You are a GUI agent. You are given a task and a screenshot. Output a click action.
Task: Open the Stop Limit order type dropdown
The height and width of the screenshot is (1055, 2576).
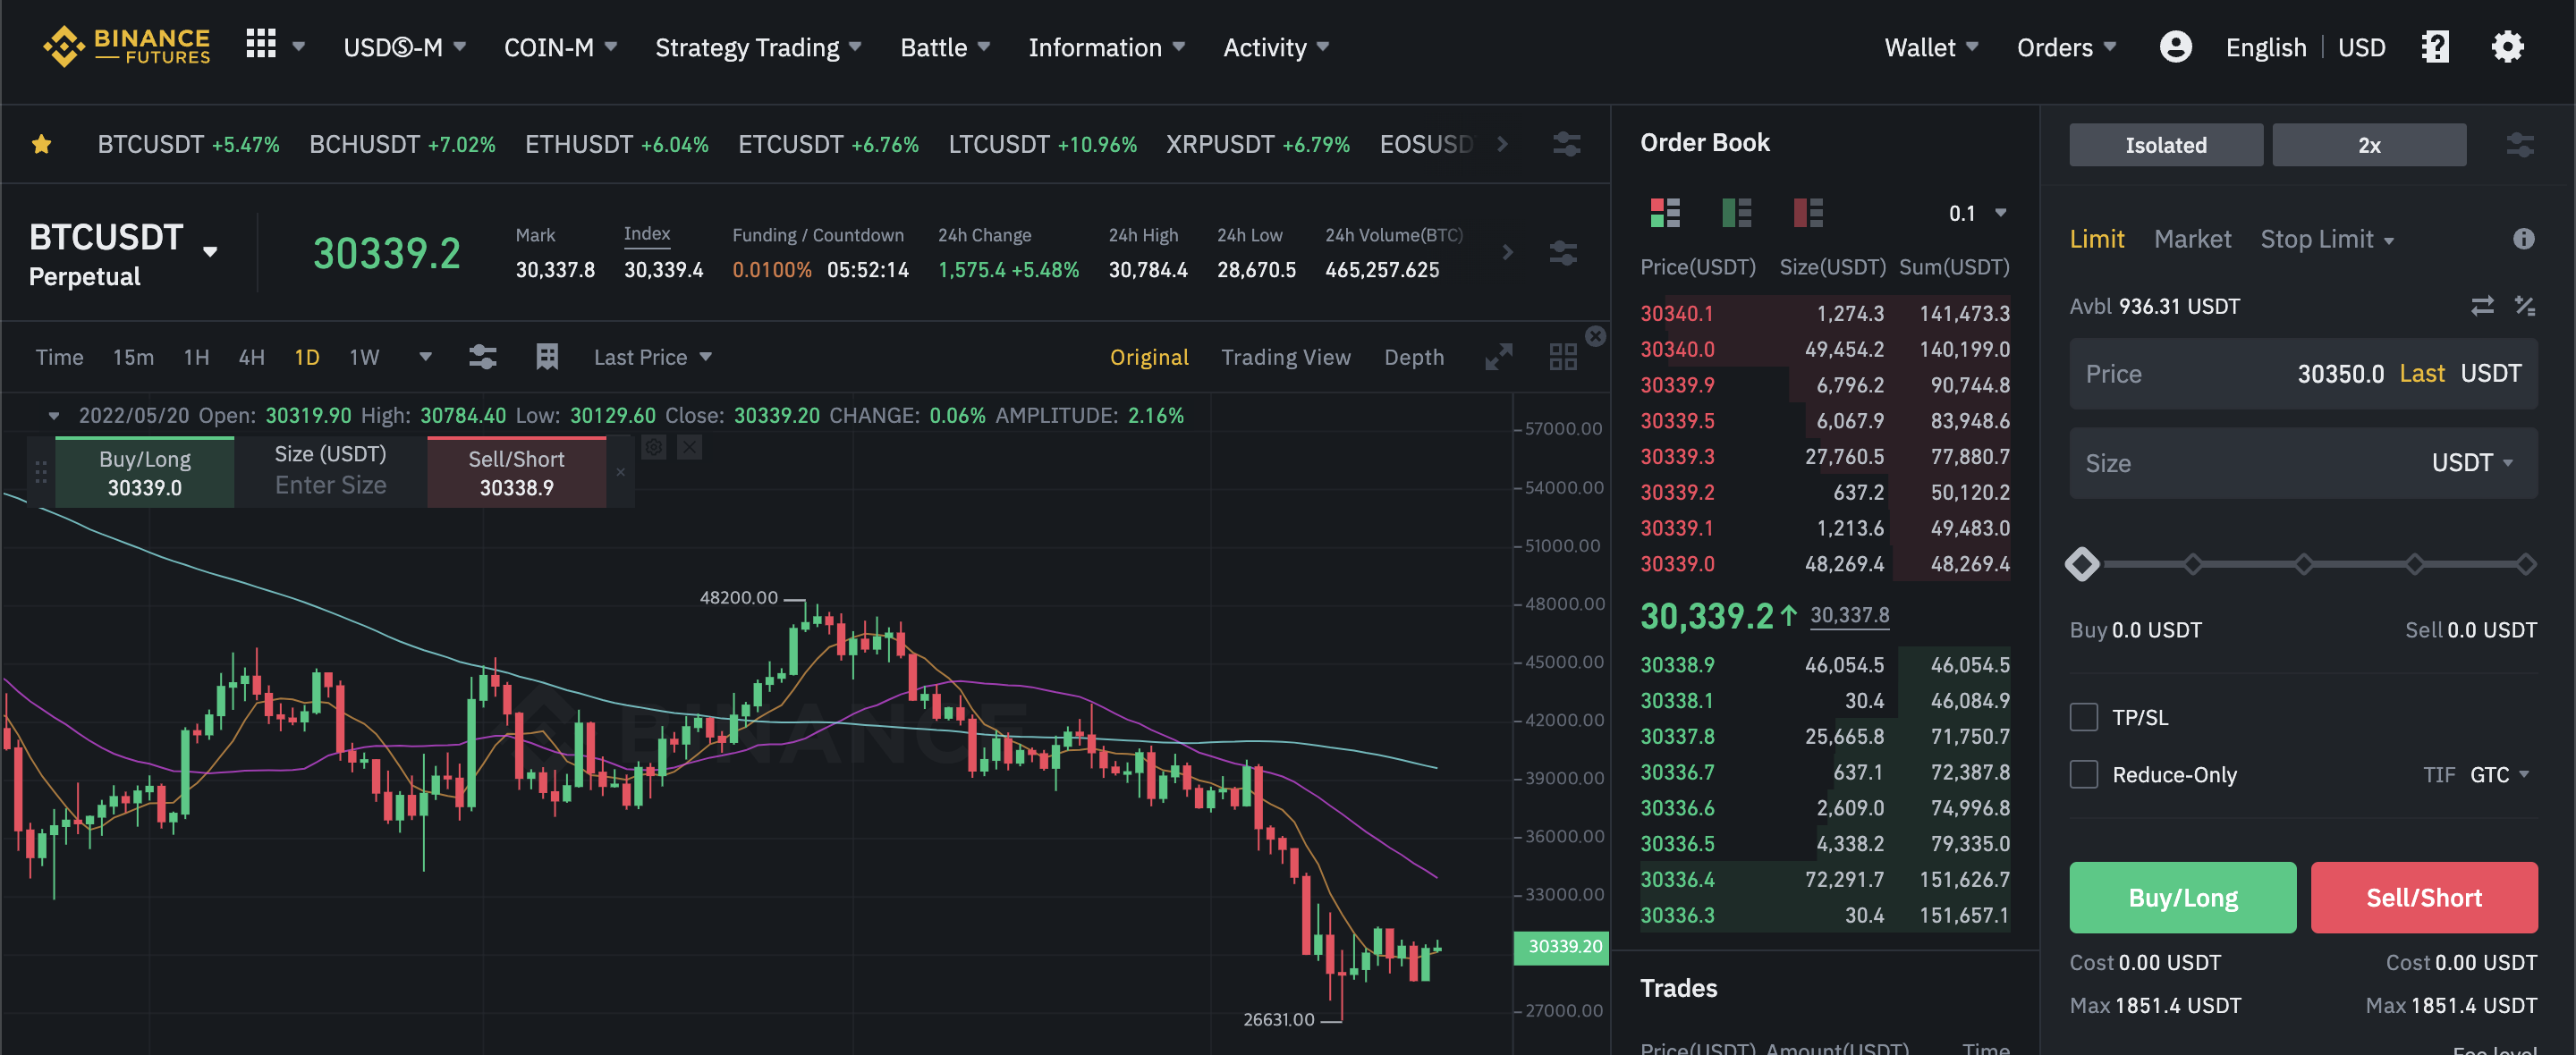(2327, 239)
